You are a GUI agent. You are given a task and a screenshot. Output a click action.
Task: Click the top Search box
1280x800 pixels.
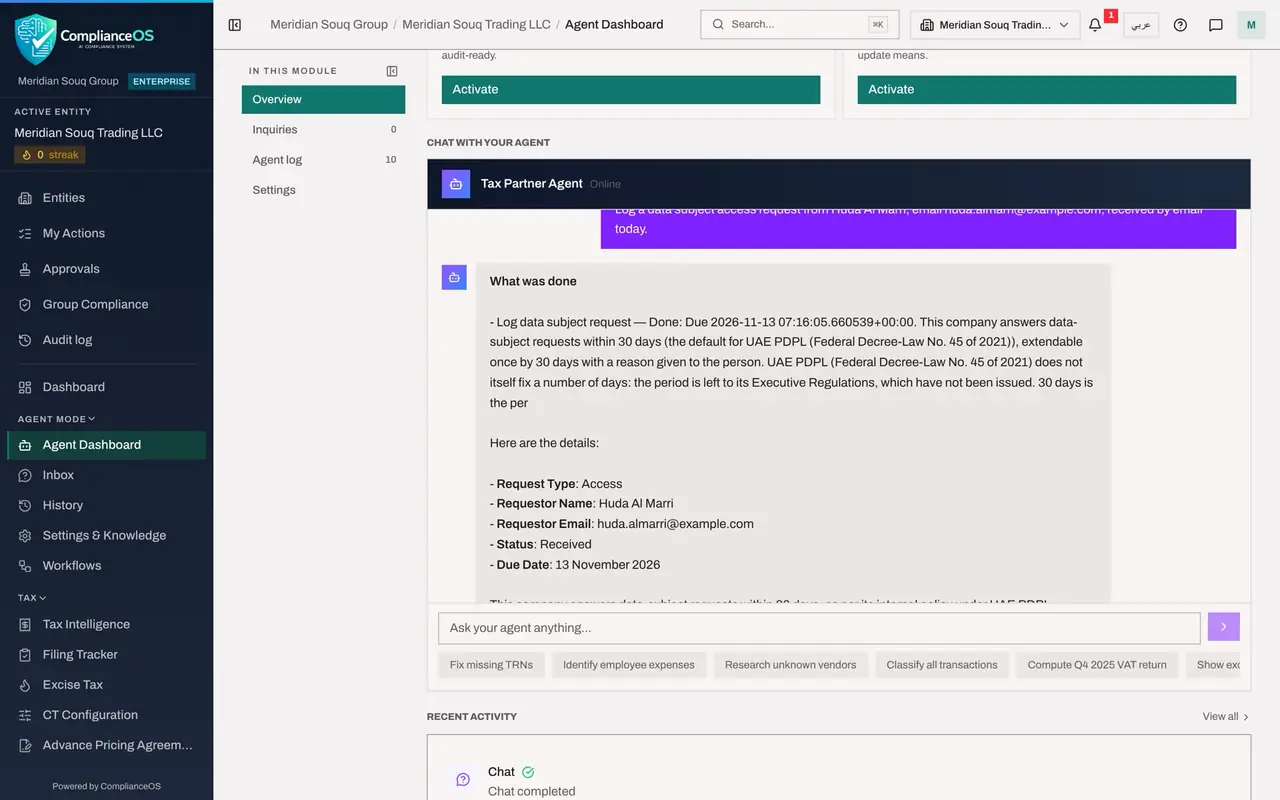(800, 24)
